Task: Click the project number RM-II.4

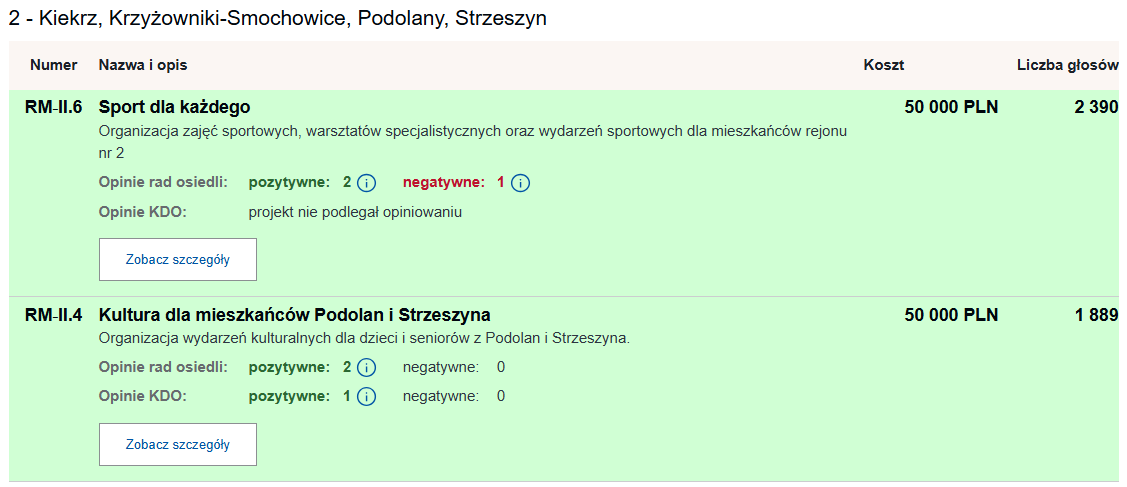Action: (x=54, y=315)
